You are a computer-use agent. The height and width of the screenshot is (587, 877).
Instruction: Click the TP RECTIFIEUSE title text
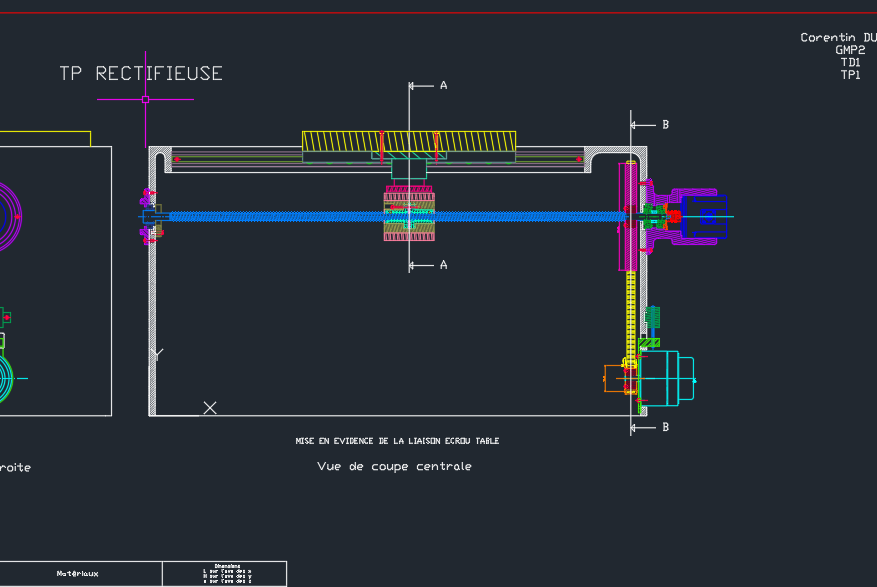pos(141,74)
